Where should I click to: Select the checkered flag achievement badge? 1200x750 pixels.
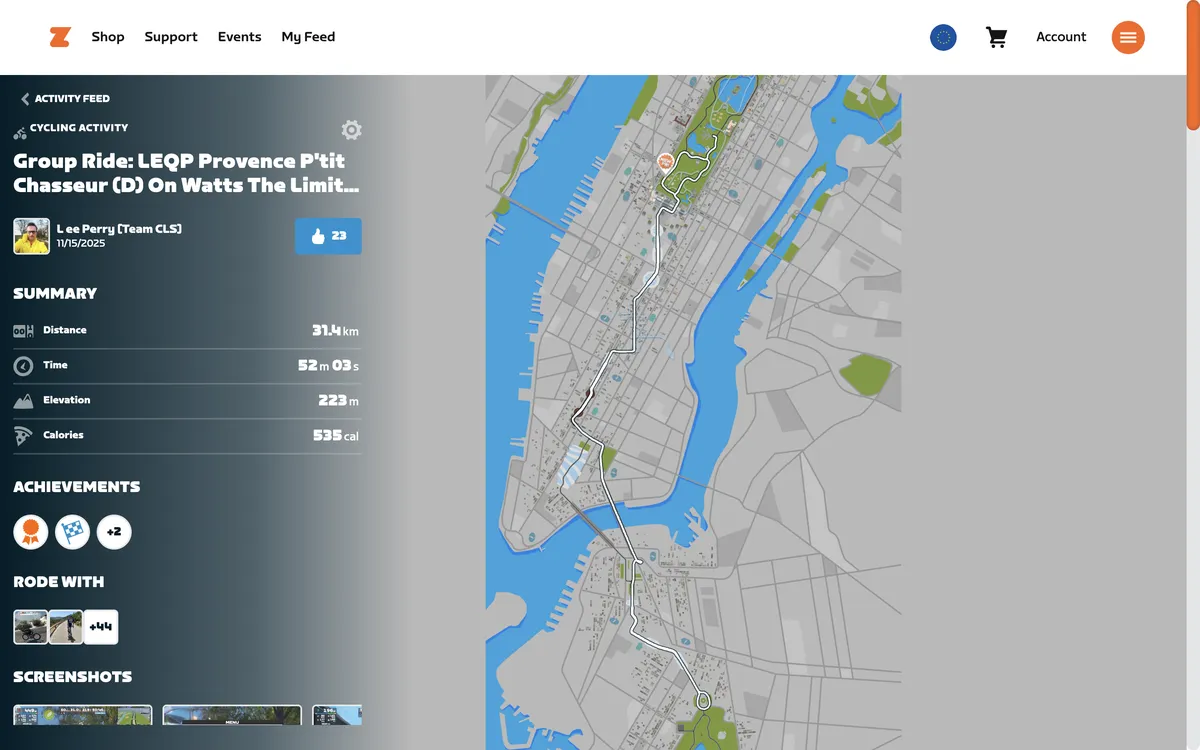point(72,532)
